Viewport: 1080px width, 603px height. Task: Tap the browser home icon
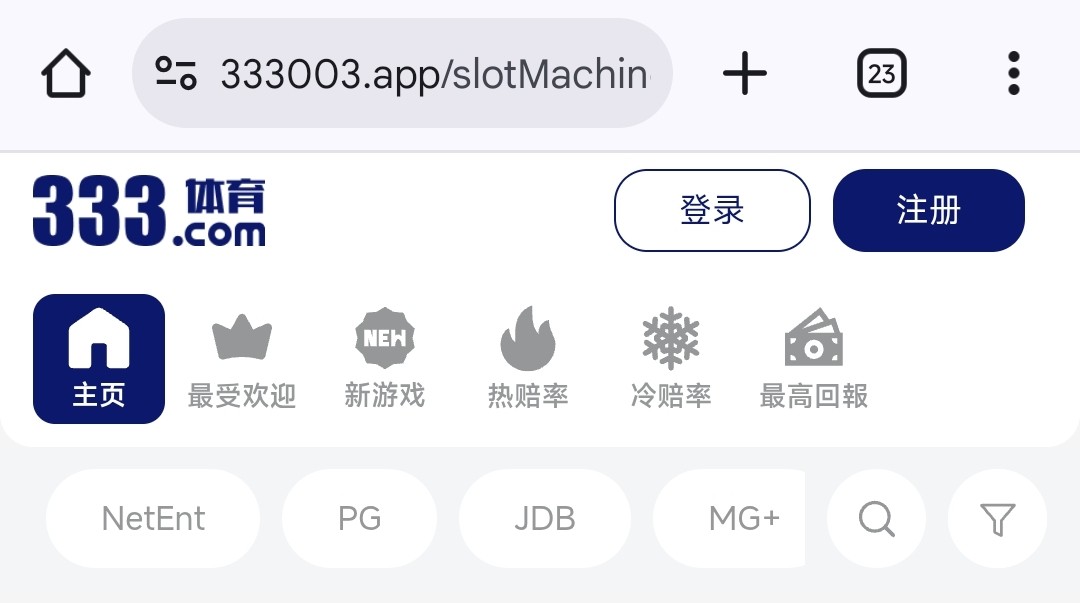66,73
